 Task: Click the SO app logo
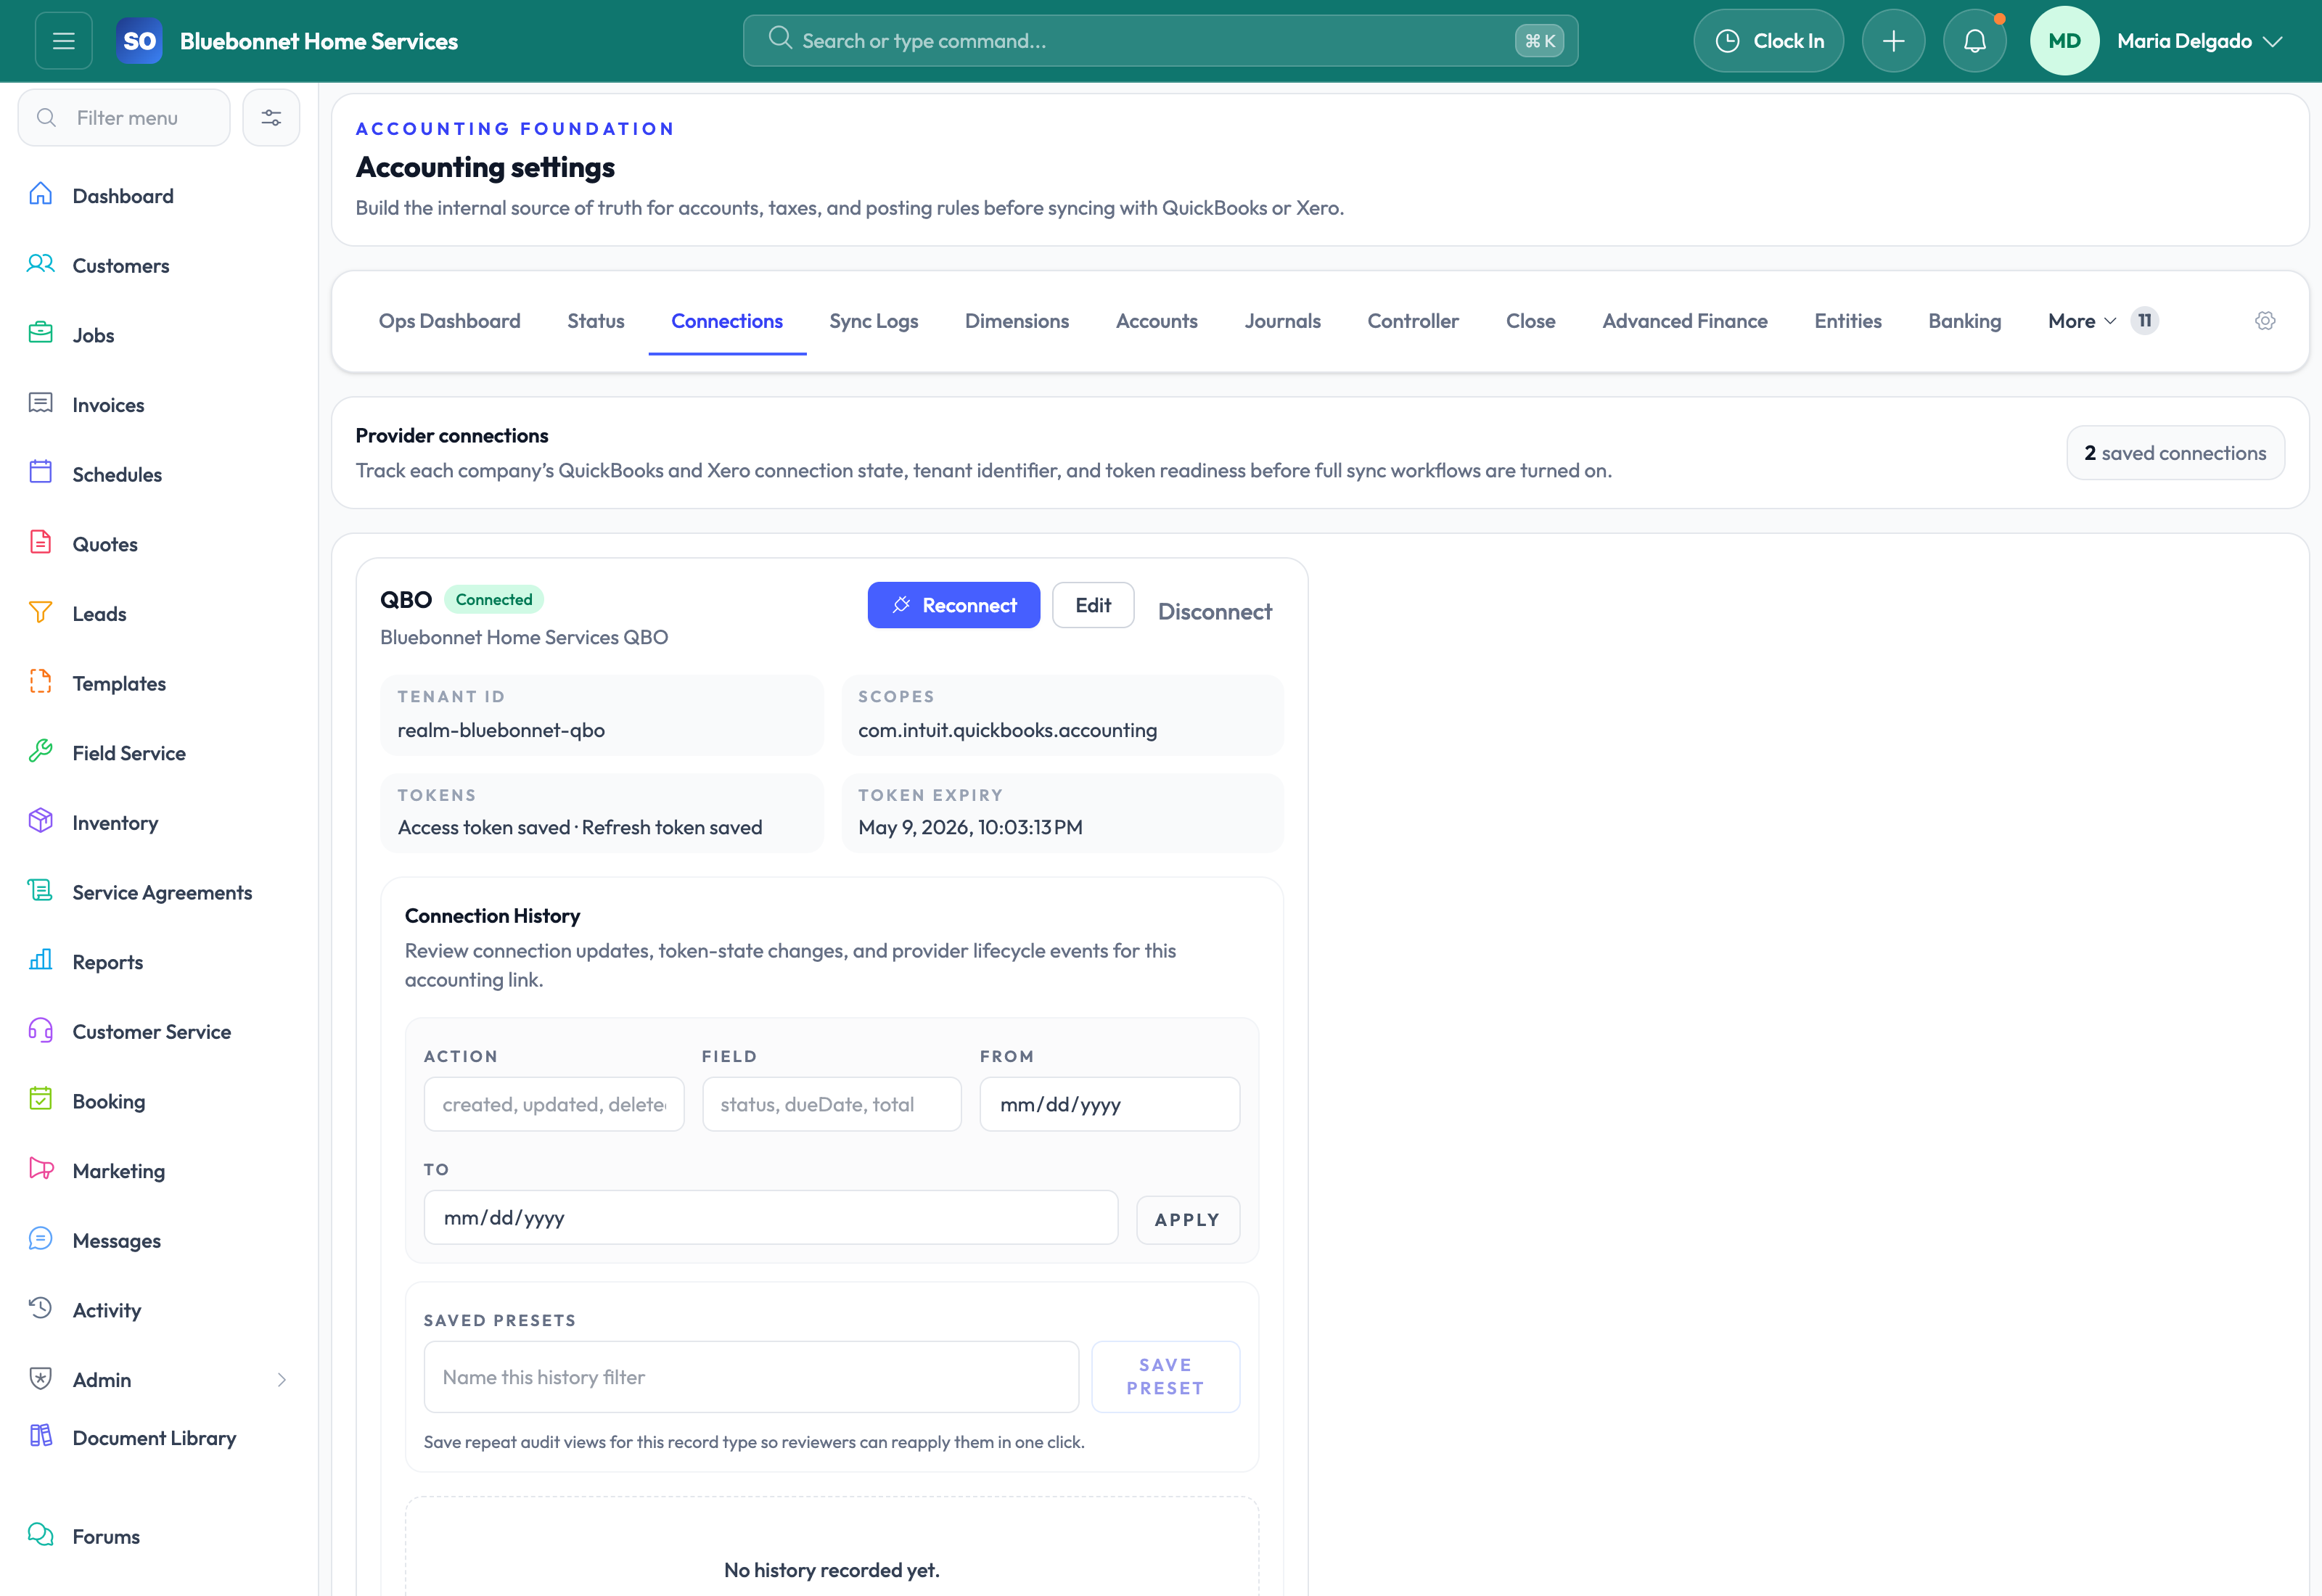tap(139, 41)
